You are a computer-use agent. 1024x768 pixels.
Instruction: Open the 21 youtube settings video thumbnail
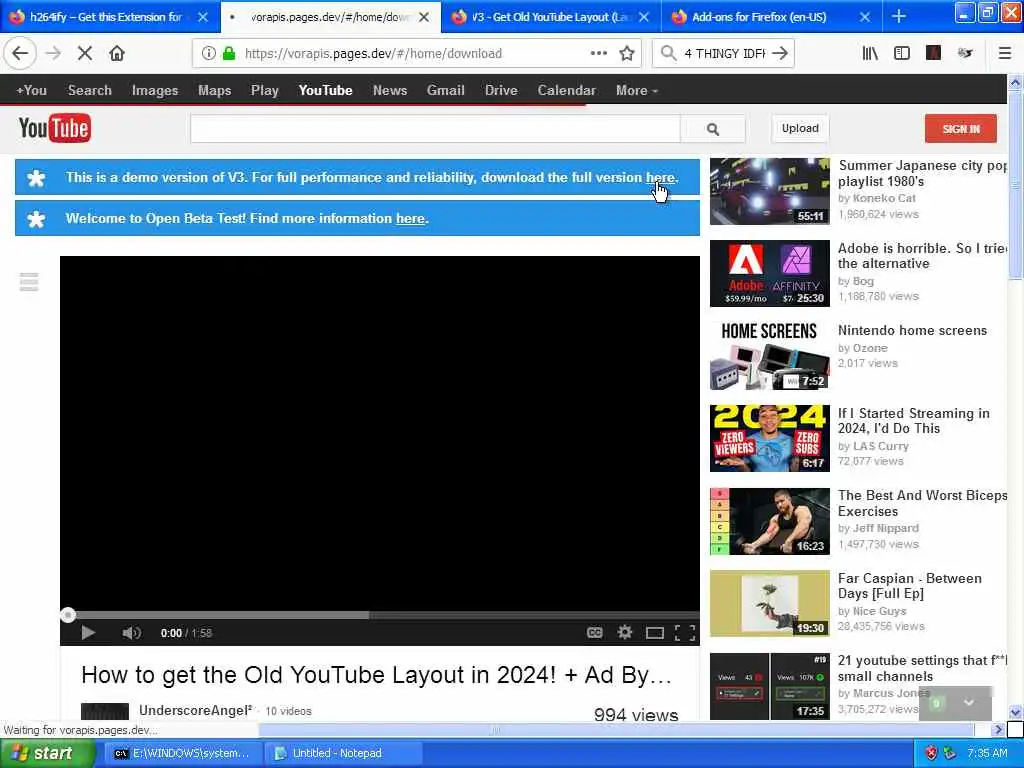point(769,686)
